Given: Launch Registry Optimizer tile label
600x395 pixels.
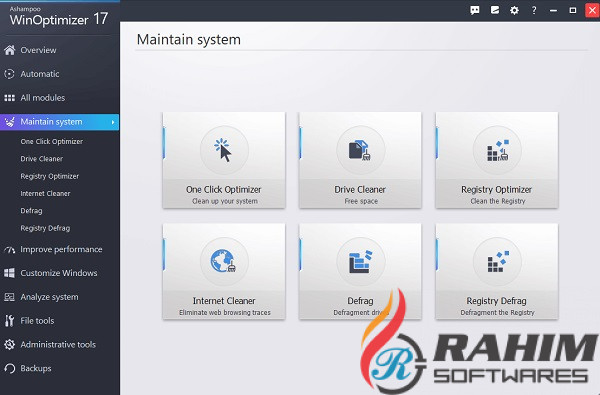Looking at the screenshot, I should pyautogui.click(x=497, y=189).
